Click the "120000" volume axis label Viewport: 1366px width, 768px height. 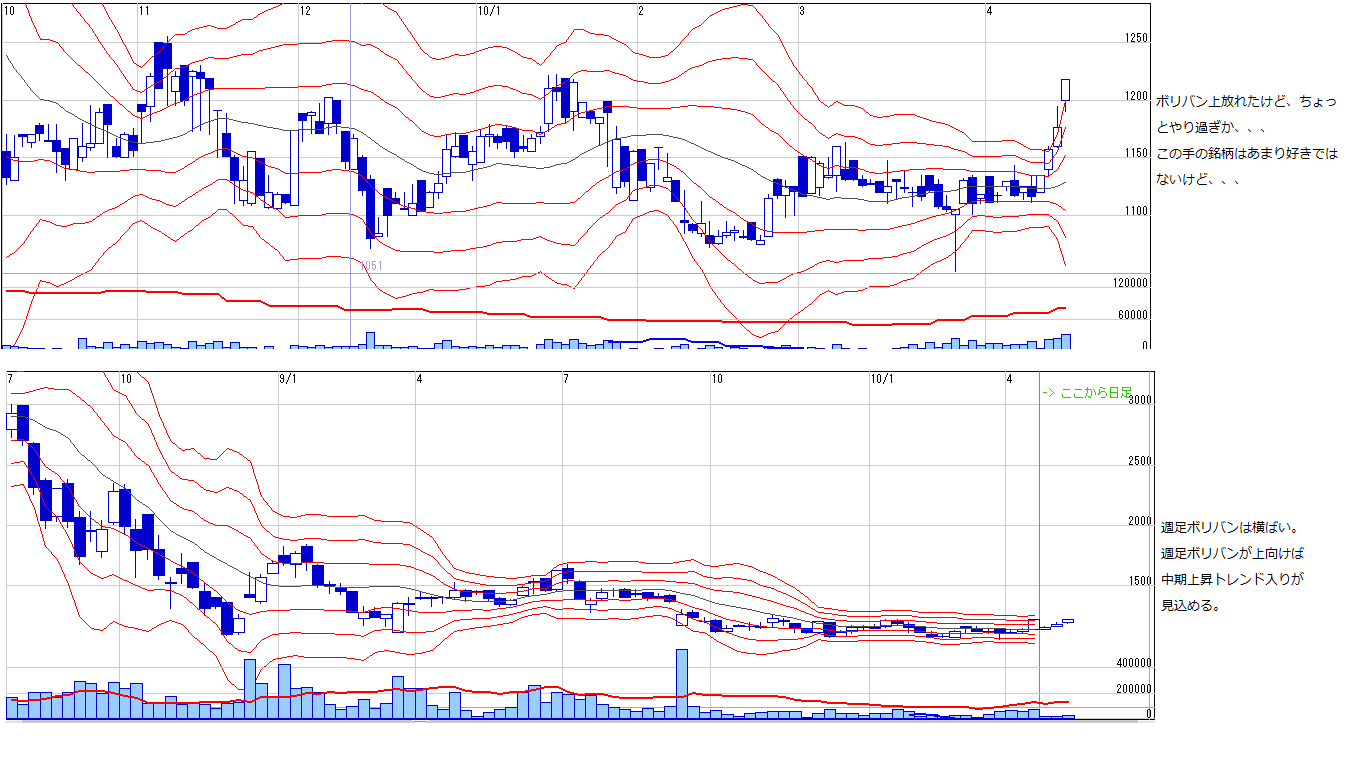click(1131, 284)
